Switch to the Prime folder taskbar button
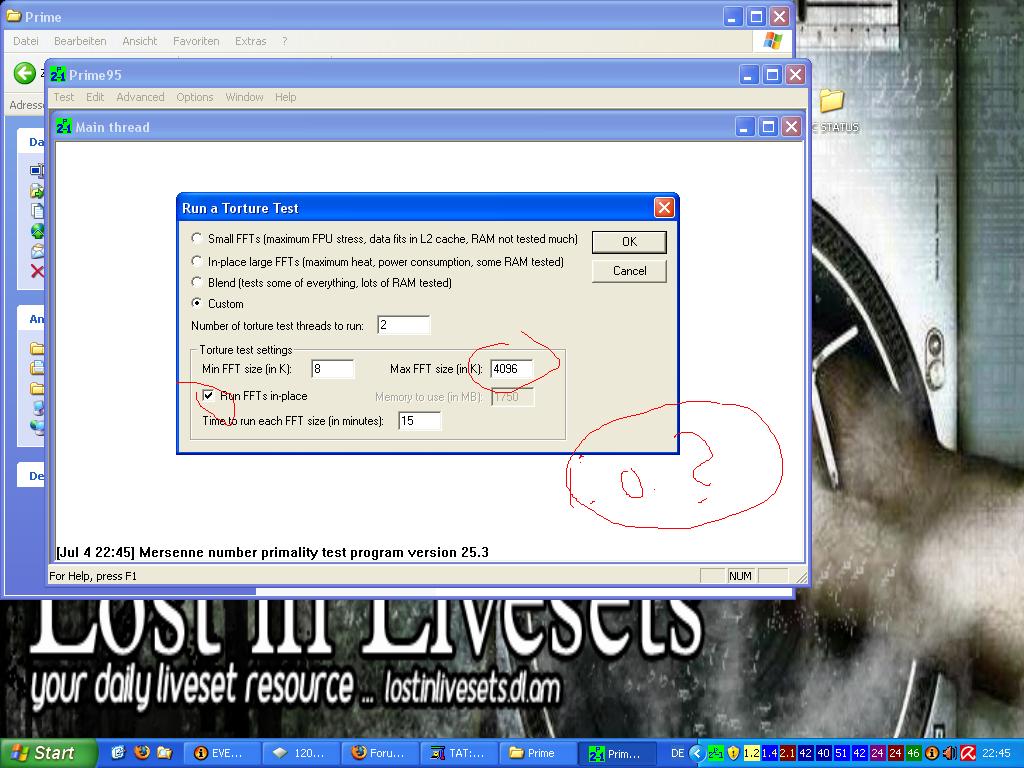The height and width of the screenshot is (768, 1024). [537, 753]
